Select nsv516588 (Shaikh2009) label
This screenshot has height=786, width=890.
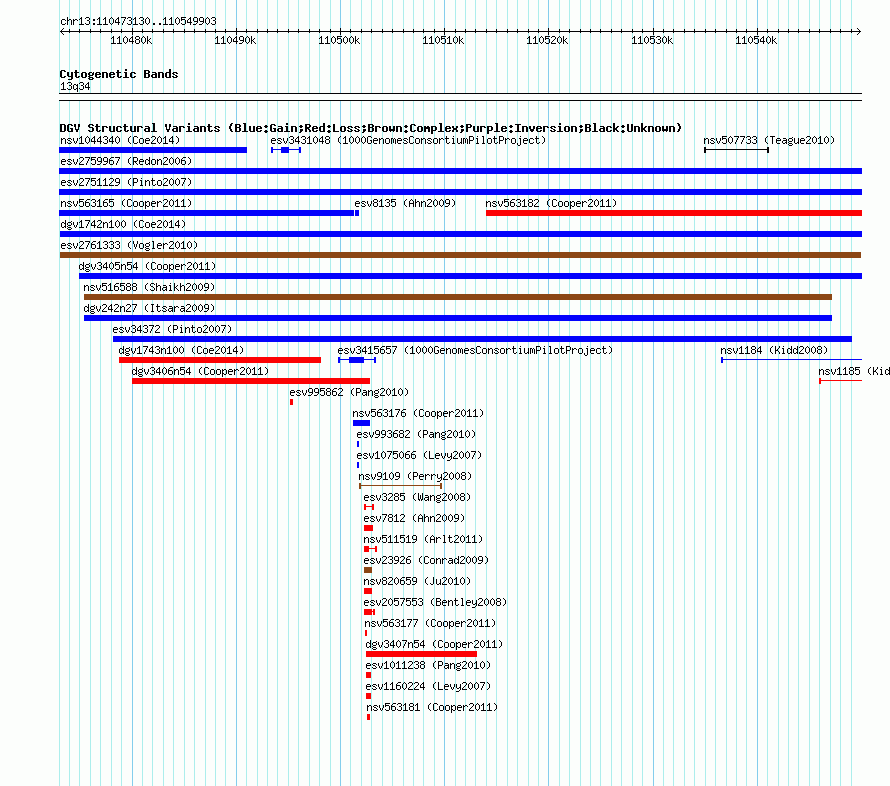tap(149, 287)
